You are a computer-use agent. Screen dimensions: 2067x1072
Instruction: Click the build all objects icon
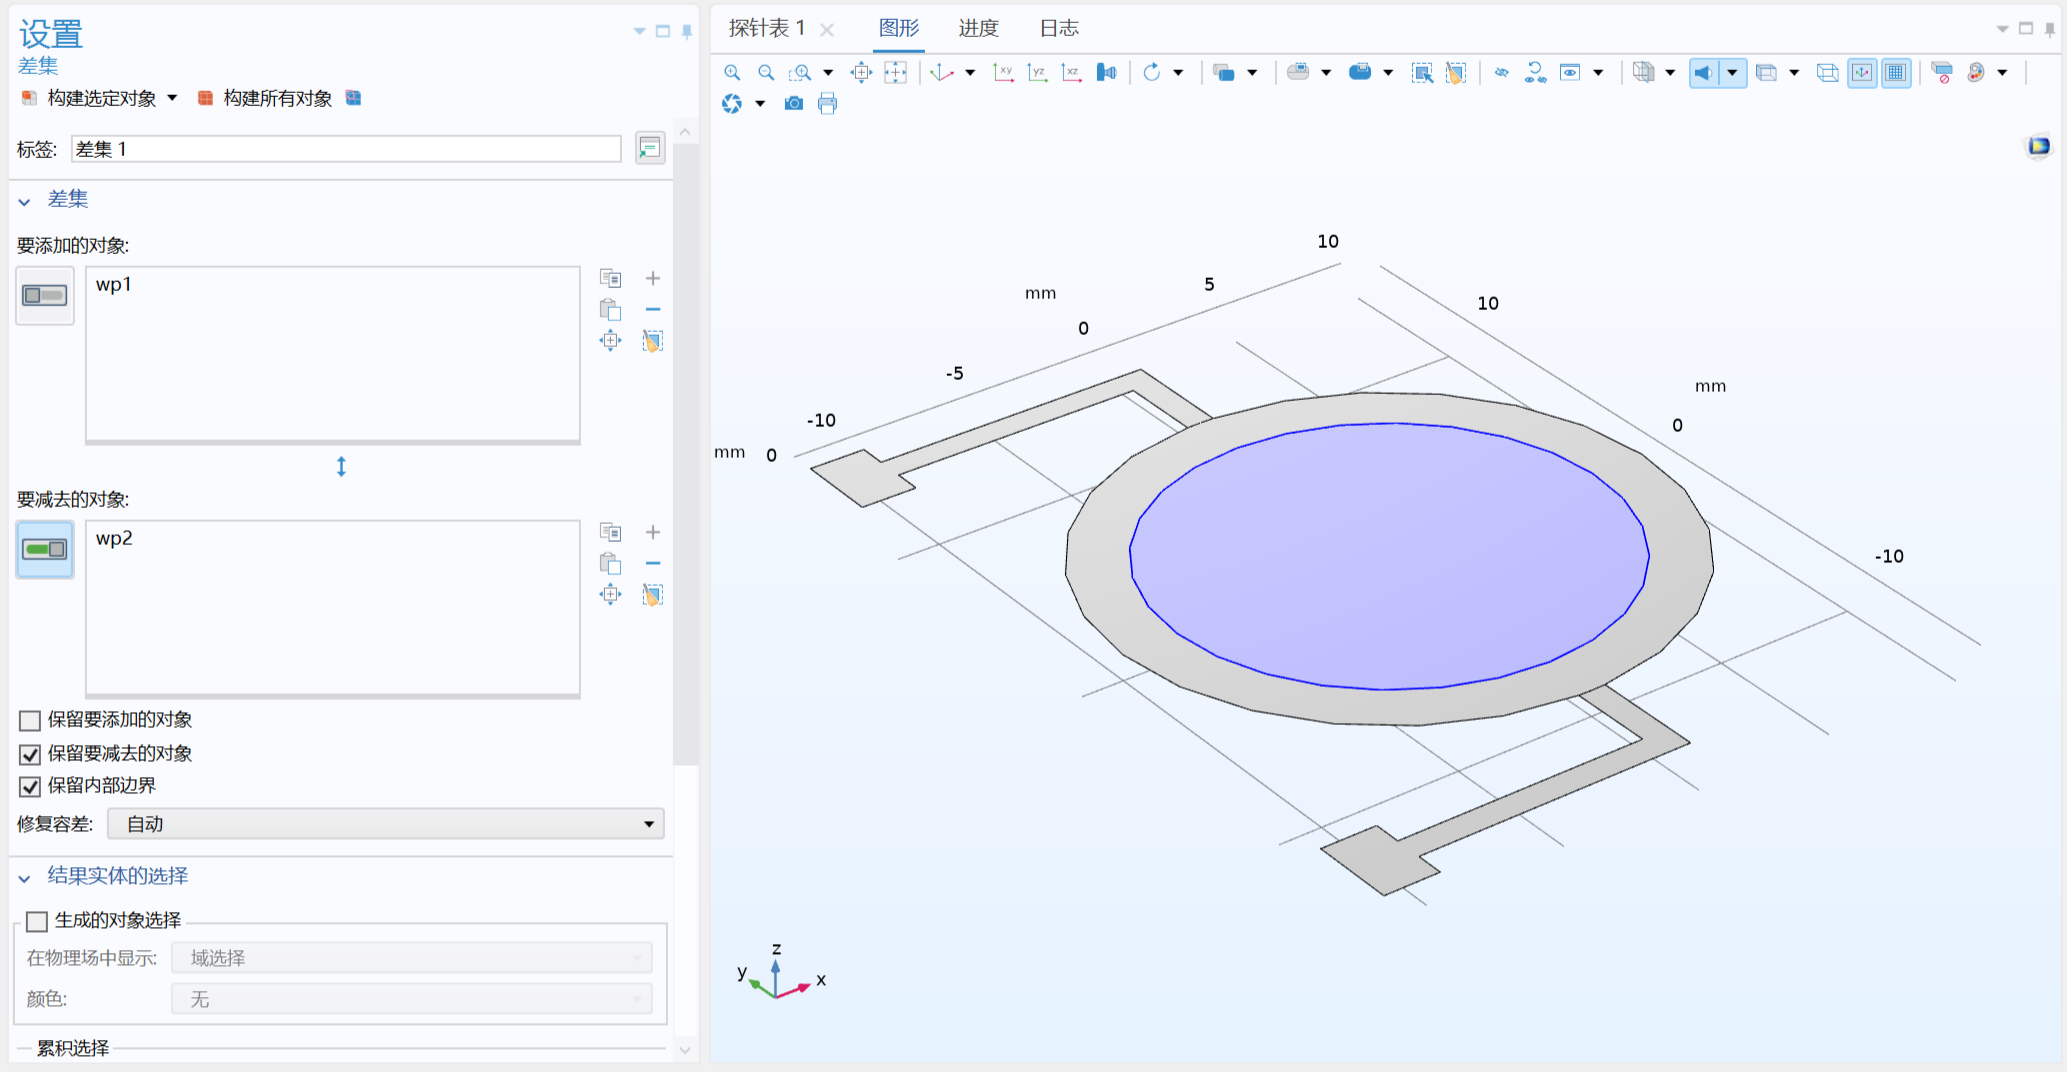click(x=205, y=98)
